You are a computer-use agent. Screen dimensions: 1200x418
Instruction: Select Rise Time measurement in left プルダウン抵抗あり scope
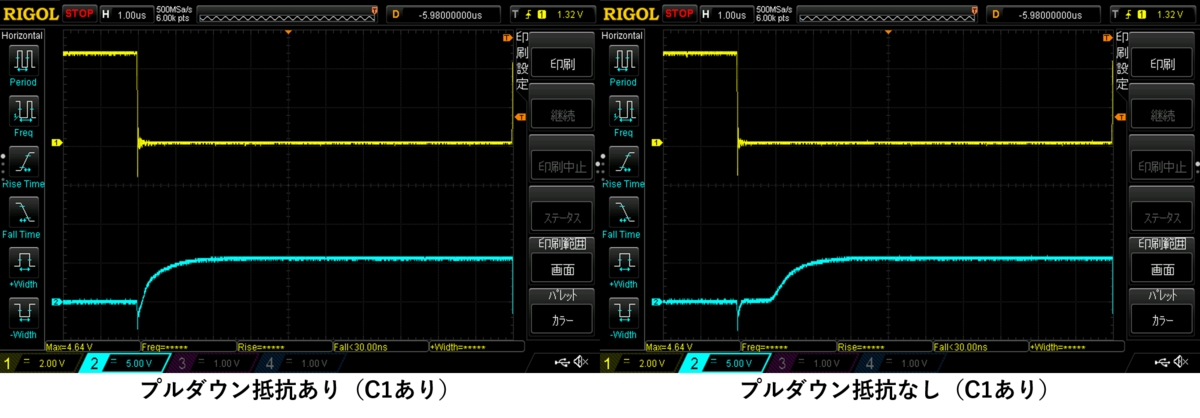point(22,167)
